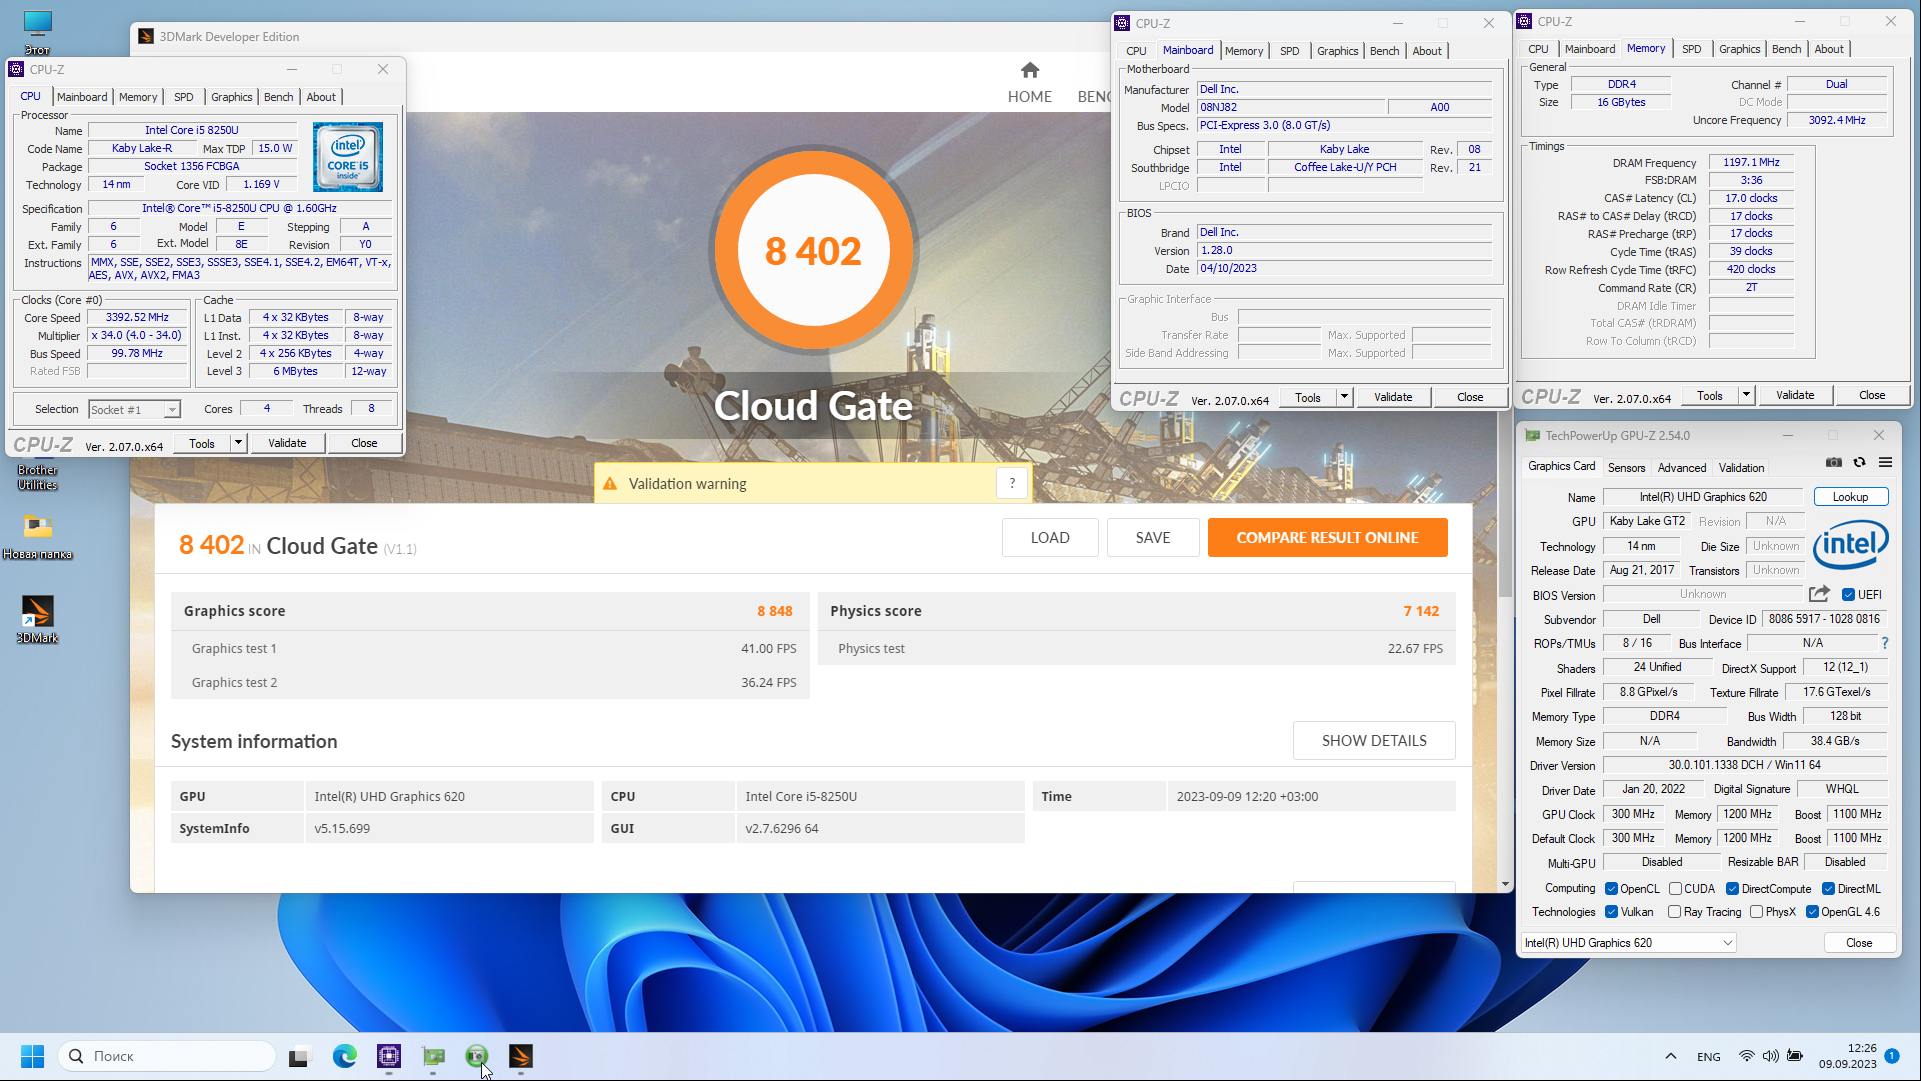
Task: Click the 3DMark taskbar icon
Action: pos(521,1056)
